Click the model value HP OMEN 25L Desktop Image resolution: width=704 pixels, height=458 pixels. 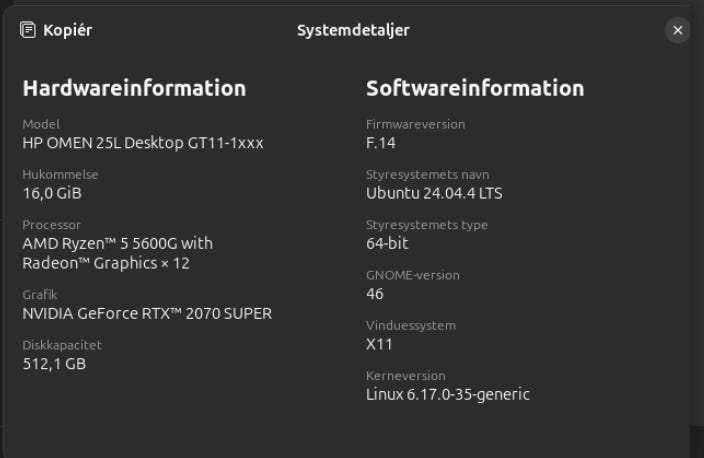[x=143, y=143]
